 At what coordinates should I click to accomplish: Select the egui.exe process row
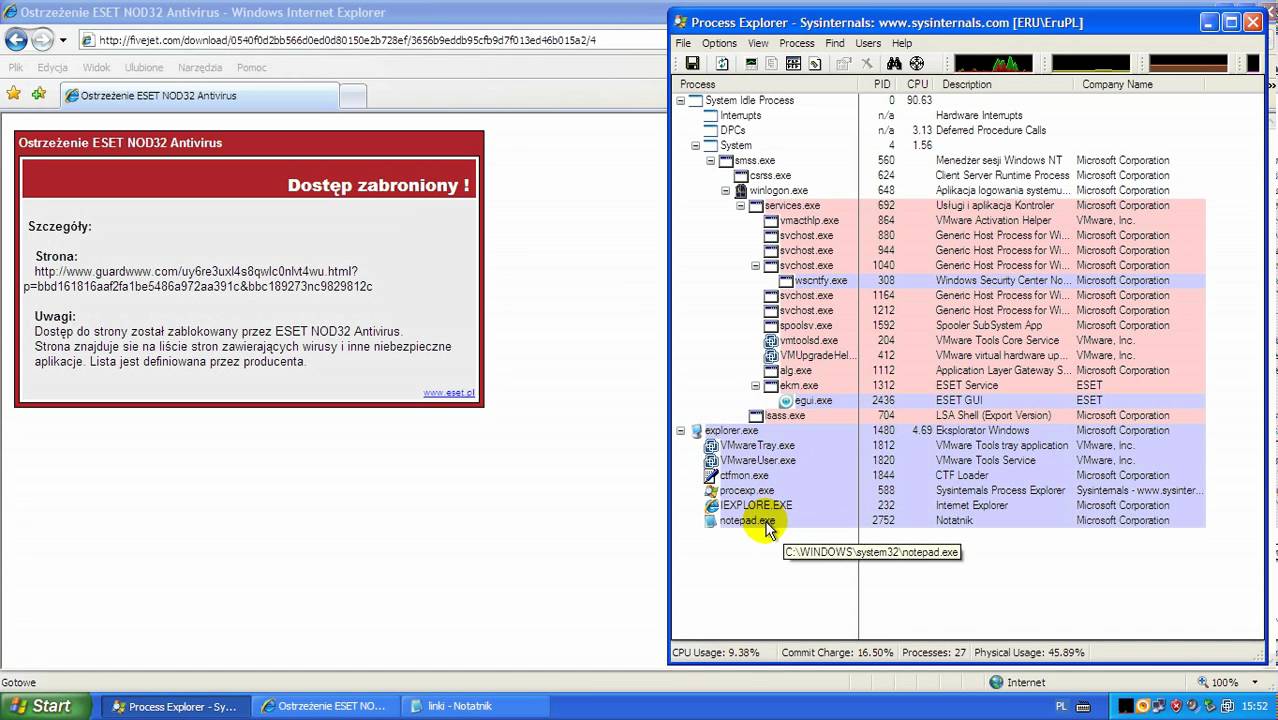939,400
